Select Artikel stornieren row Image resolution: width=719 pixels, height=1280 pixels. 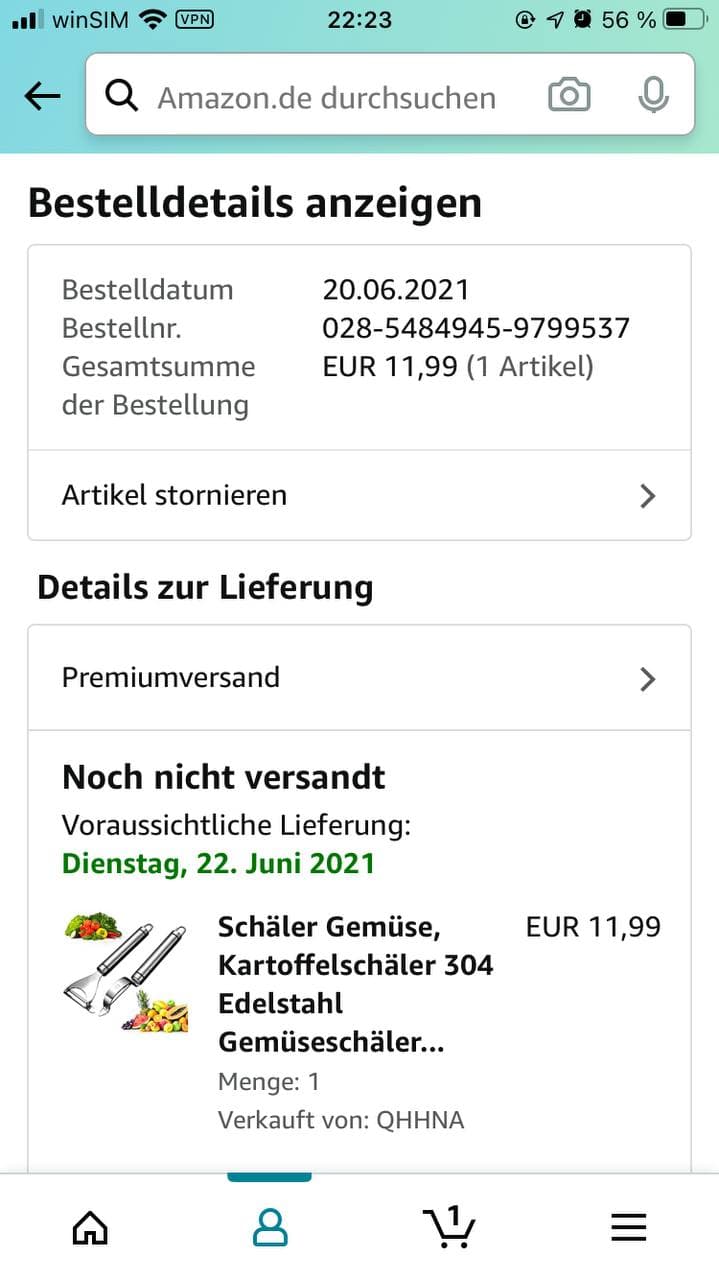[359, 495]
